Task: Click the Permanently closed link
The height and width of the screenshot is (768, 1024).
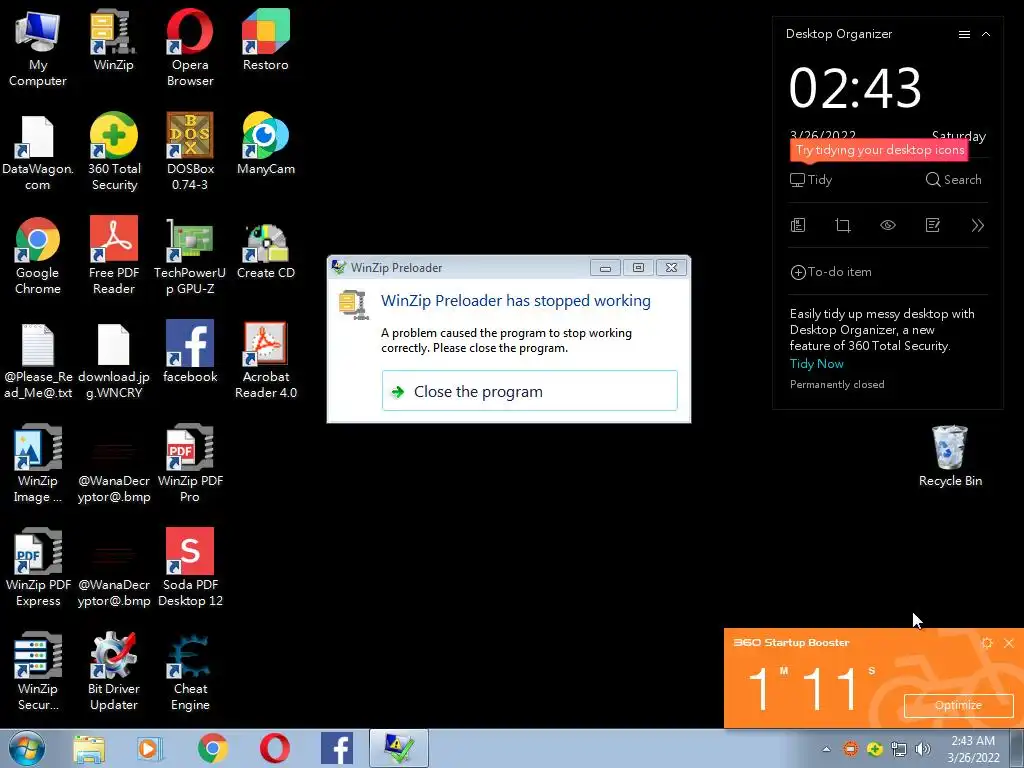Action: pyautogui.click(x=837, y=385)
